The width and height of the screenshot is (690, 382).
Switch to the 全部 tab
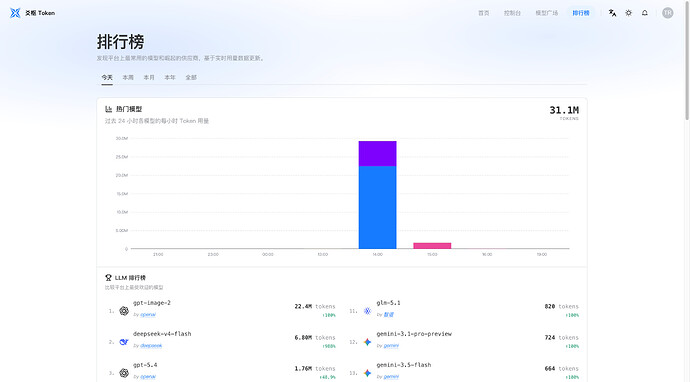(191, 77)
